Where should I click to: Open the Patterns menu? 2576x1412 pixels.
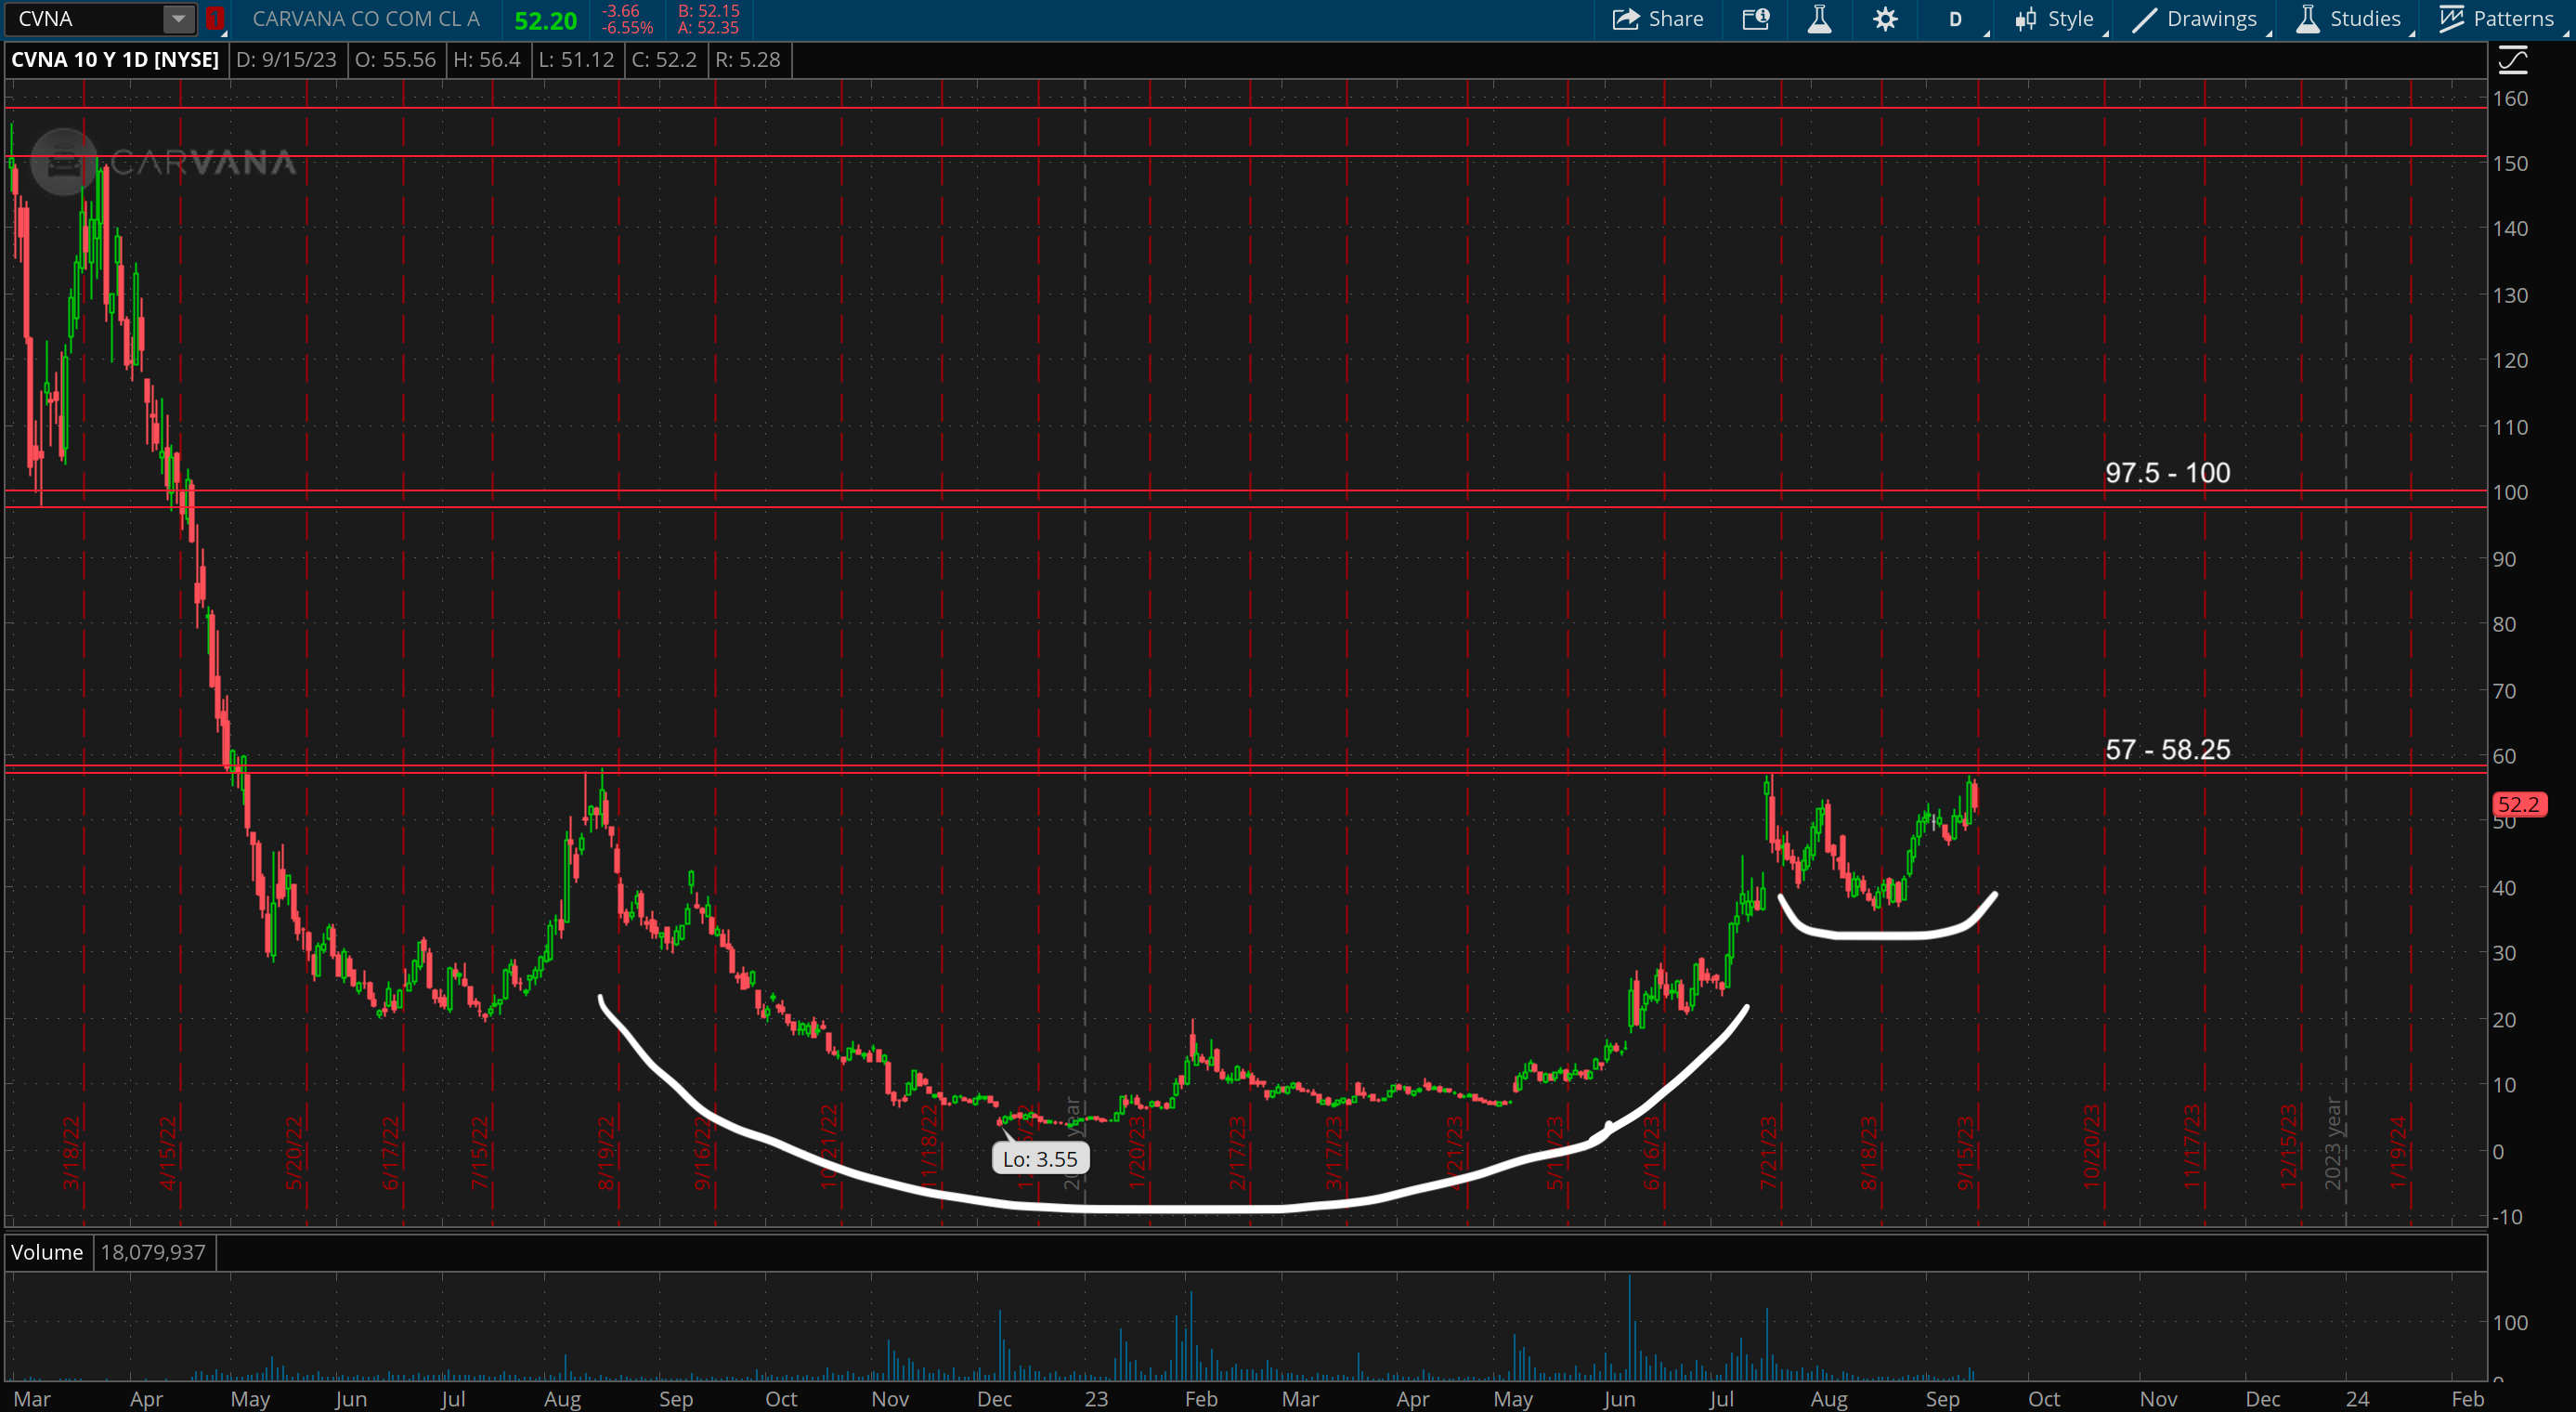point(2497,18)
